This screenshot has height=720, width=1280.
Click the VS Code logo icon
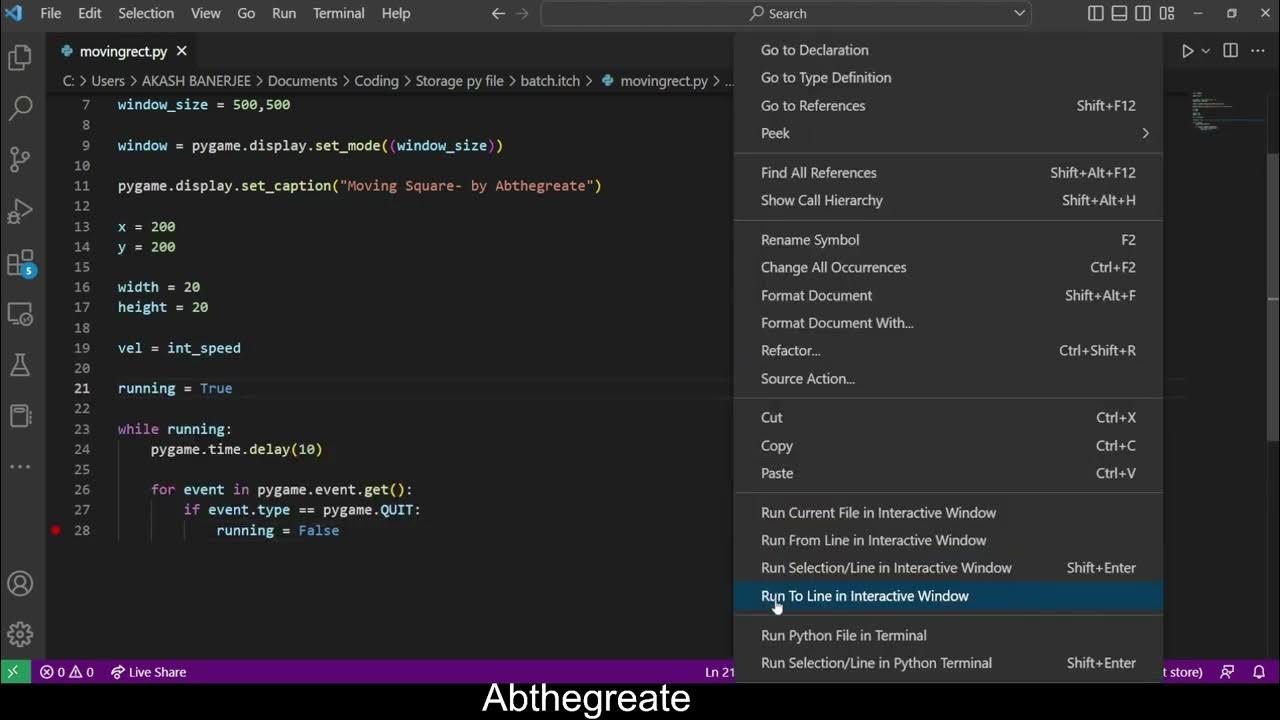[13, 13]
